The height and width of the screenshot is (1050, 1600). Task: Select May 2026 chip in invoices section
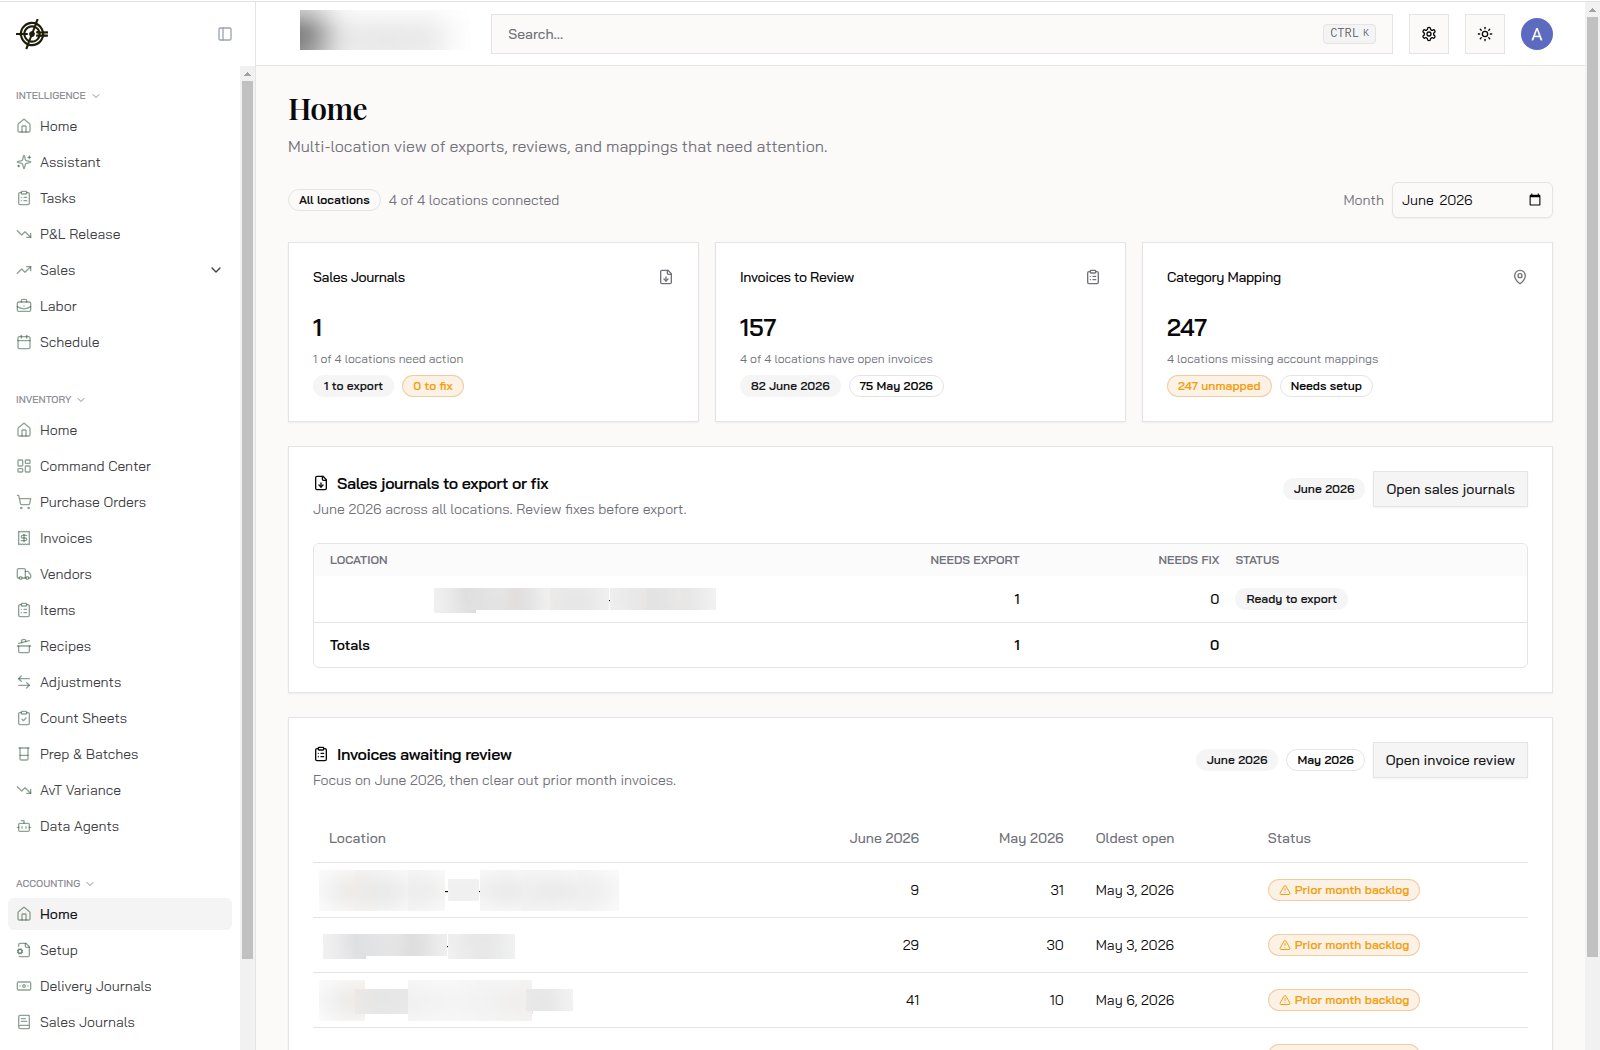[1325, 760]
